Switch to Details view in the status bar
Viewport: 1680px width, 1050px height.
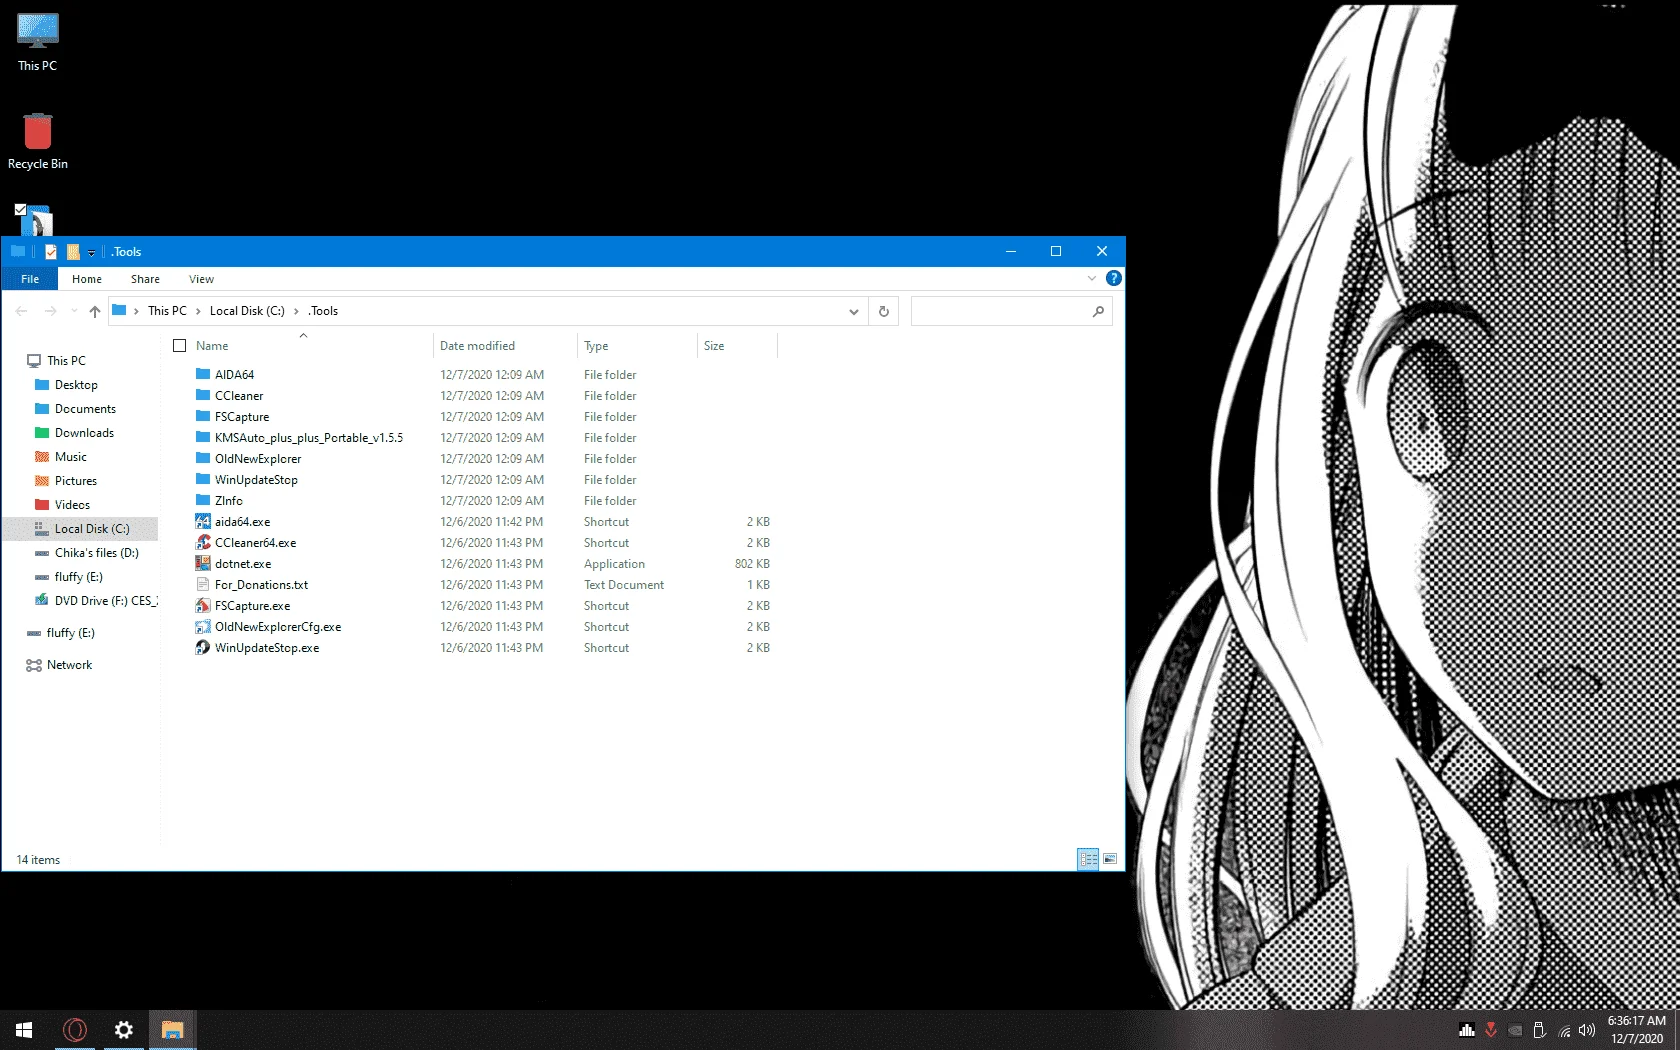click(x=1088, y=859)
